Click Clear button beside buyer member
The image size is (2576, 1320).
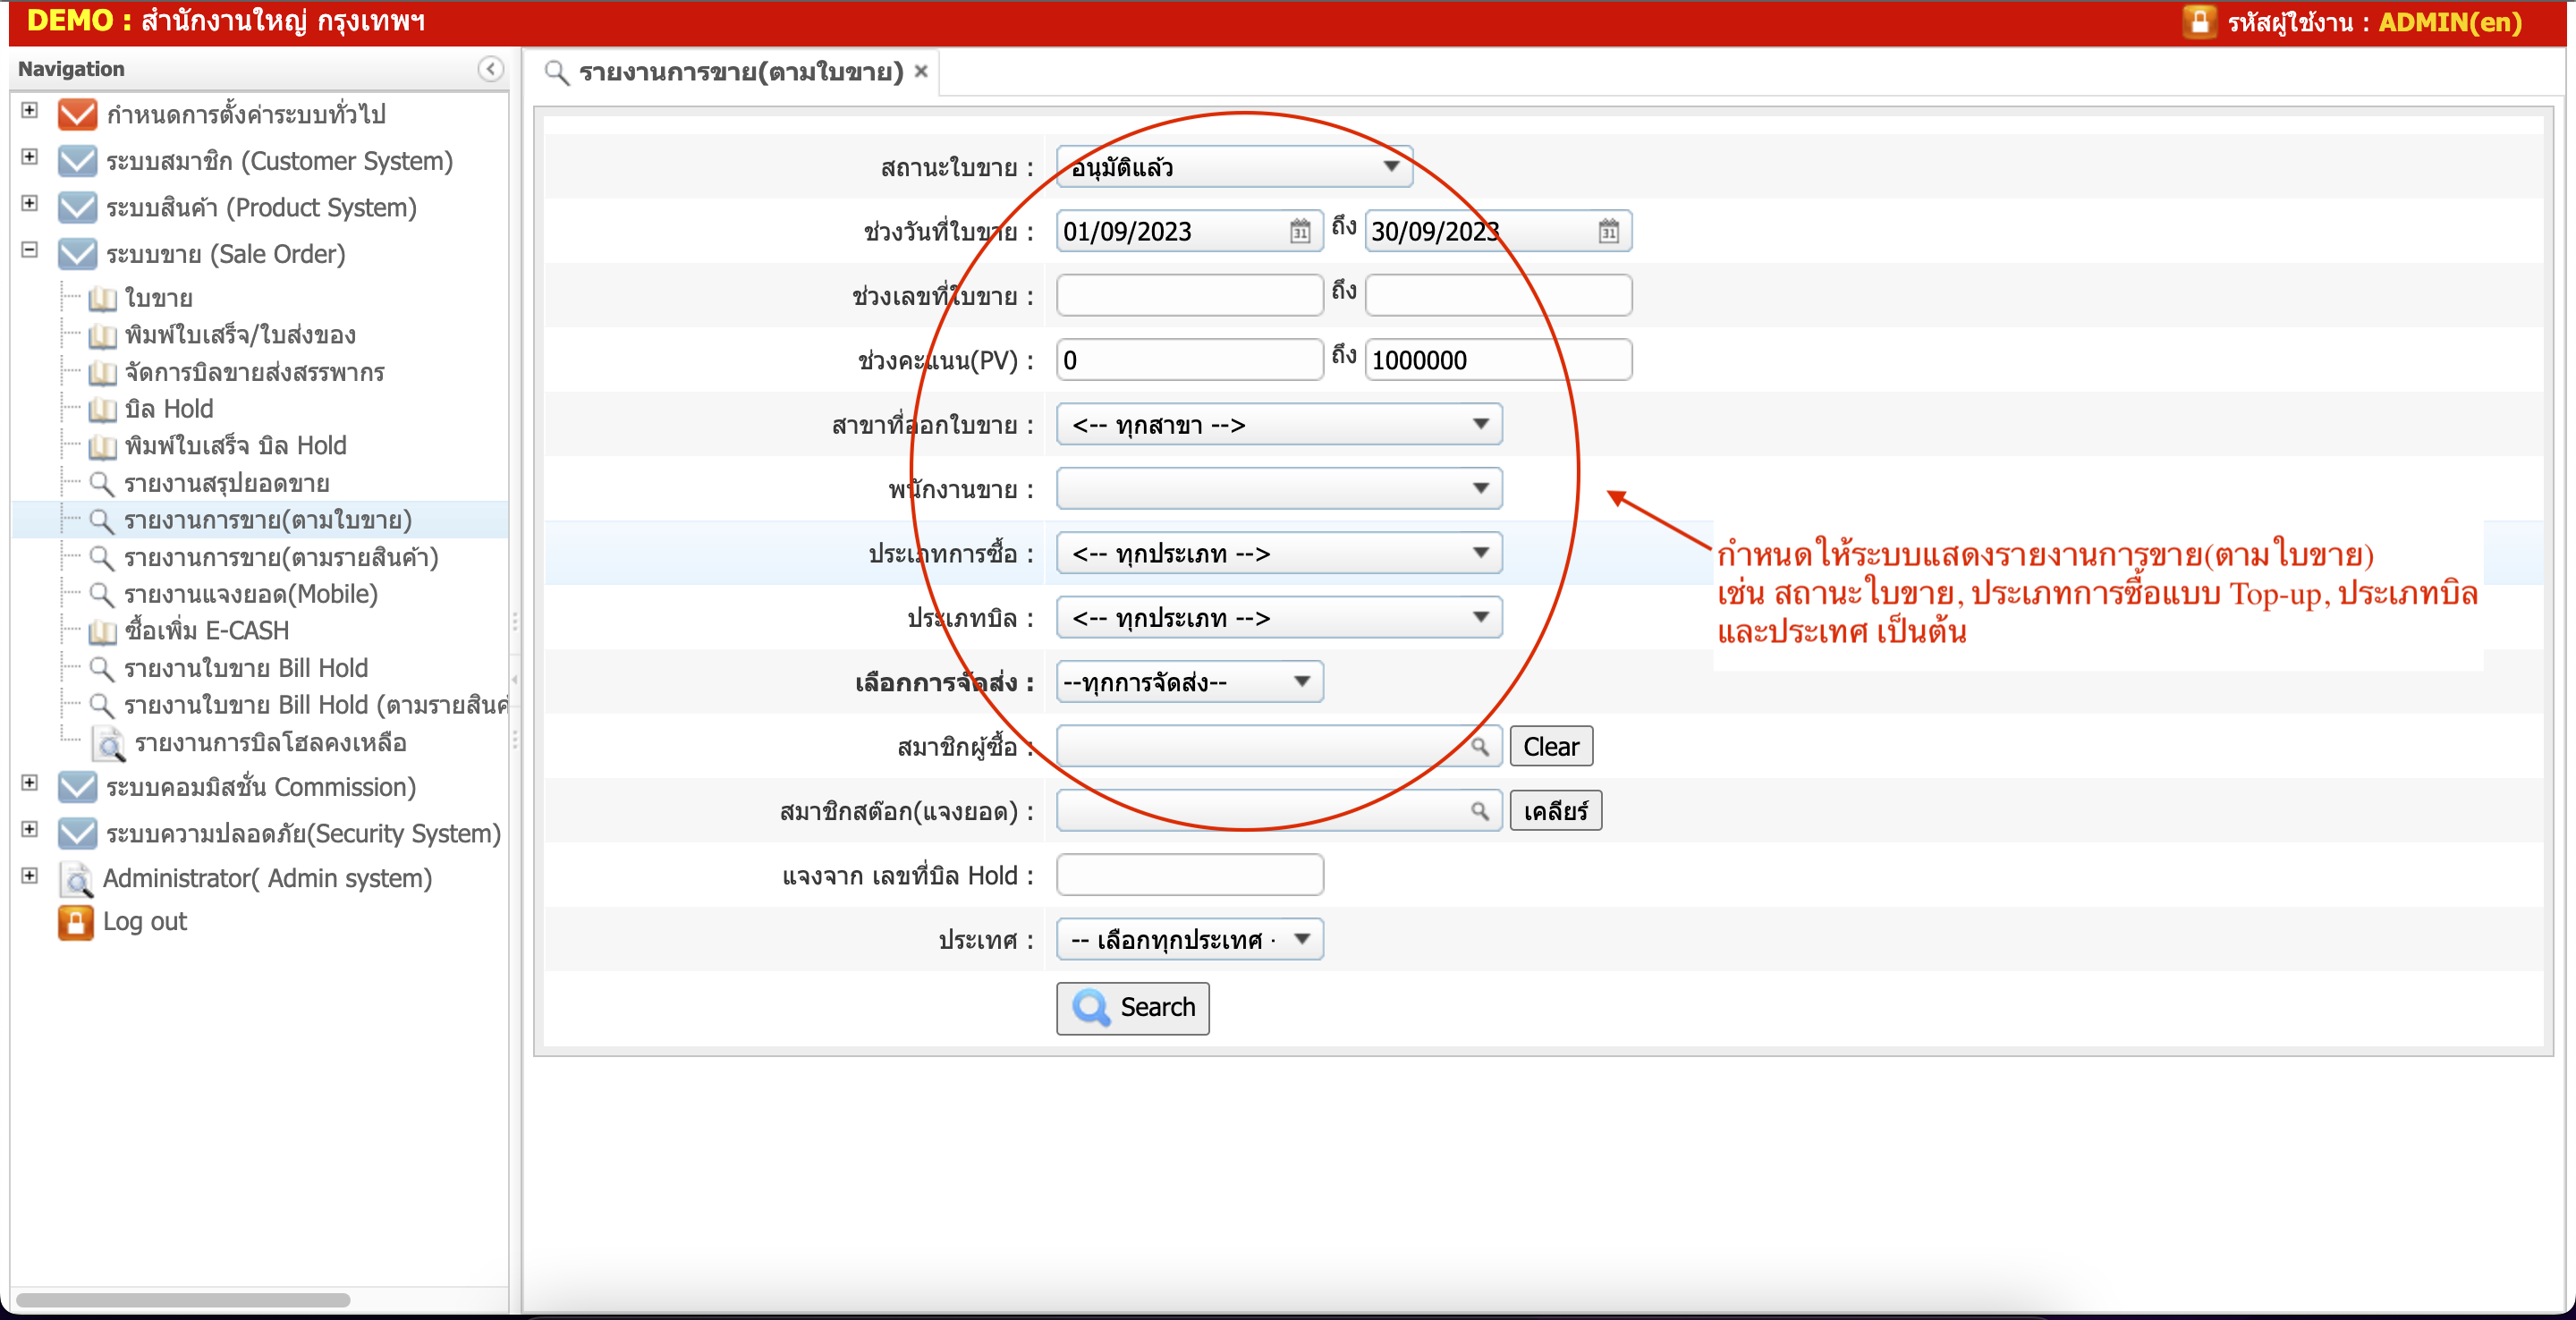point(1550,747)
